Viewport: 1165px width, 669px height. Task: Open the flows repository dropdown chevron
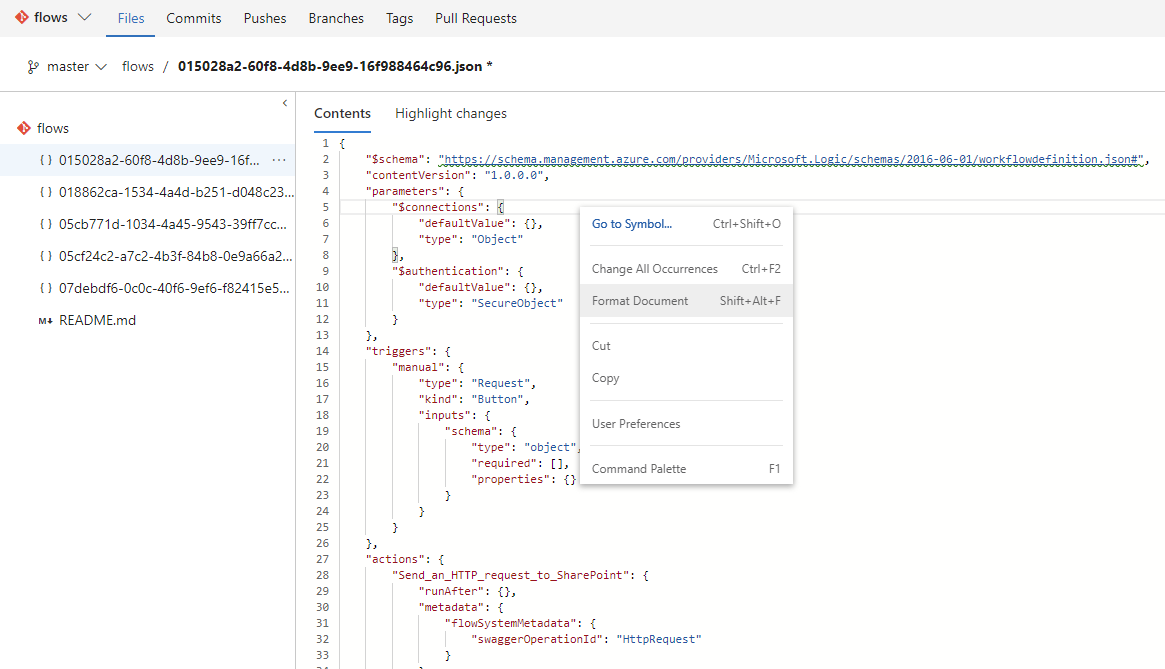84,18
